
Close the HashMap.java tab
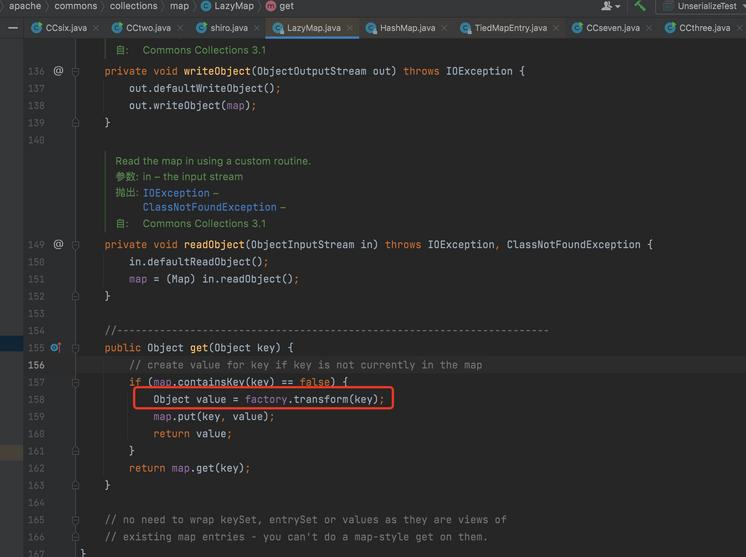coord(444,28)
